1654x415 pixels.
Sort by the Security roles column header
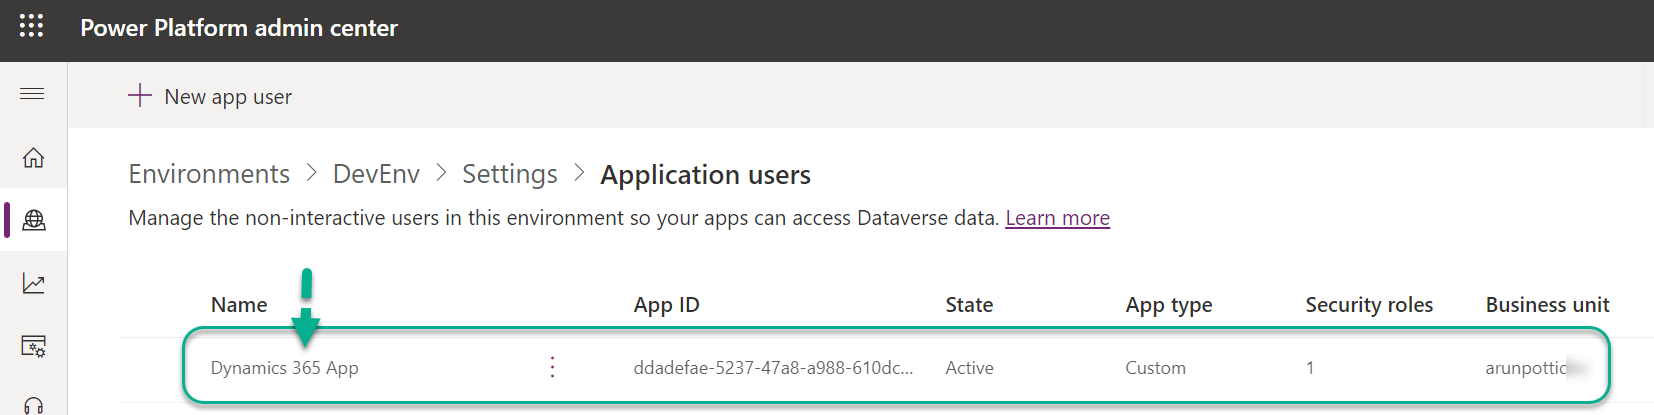coord(1368,305)
